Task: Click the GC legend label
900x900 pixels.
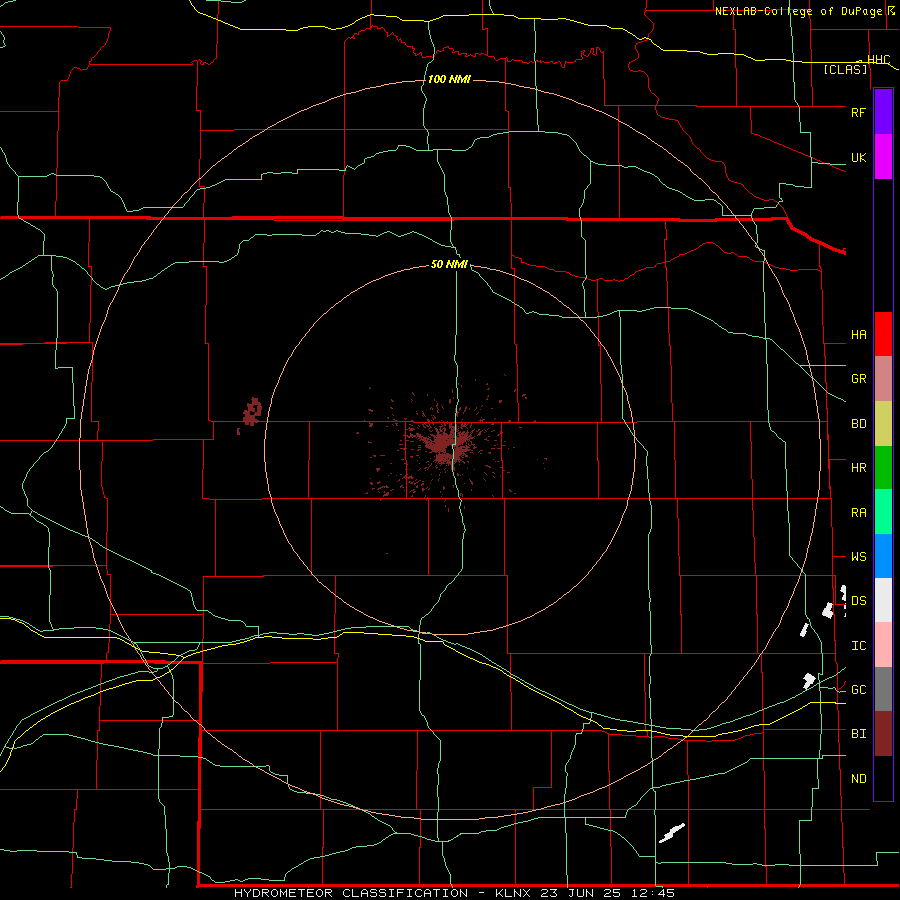Action: click(858, 689)
